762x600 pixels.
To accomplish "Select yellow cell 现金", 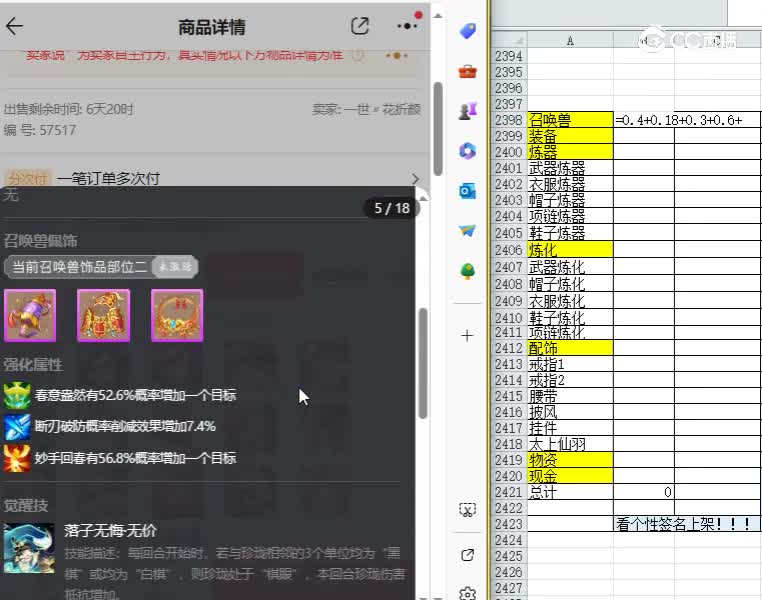I will [570, 476].
